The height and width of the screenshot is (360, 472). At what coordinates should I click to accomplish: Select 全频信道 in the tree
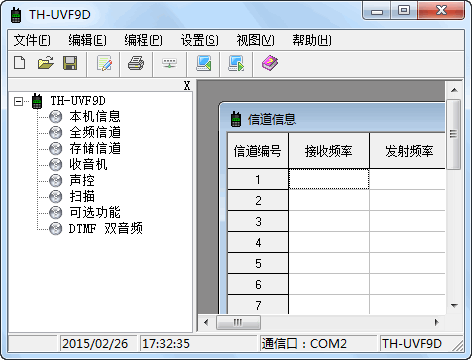coord(95,133)
